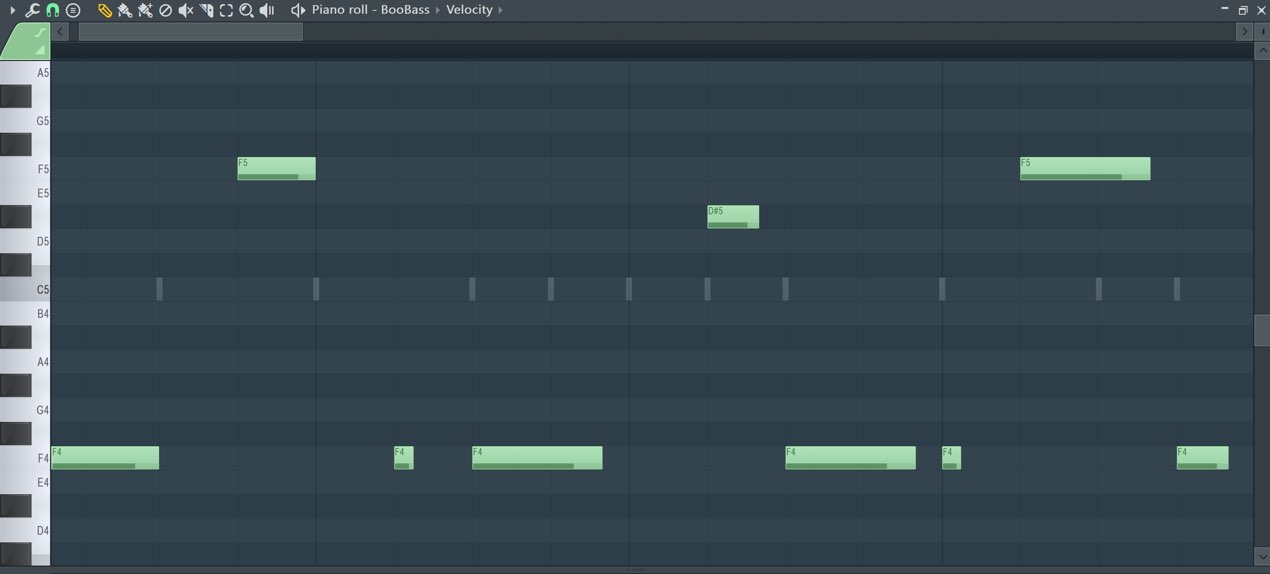The height and width of the screenshot is (574, 1270).
Task: Expand the arrow after Velocity
Action: click(500, 10)
